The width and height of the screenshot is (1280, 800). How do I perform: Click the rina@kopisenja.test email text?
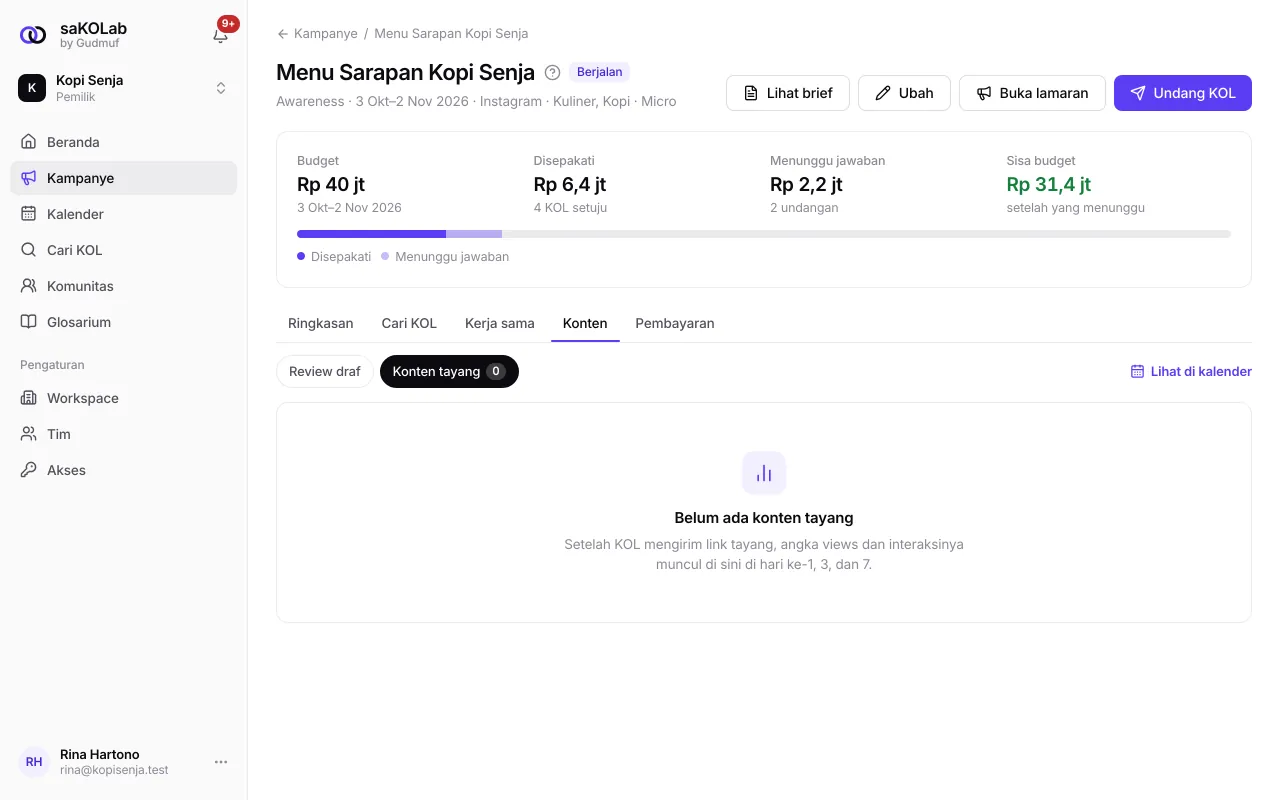[114, 771]
